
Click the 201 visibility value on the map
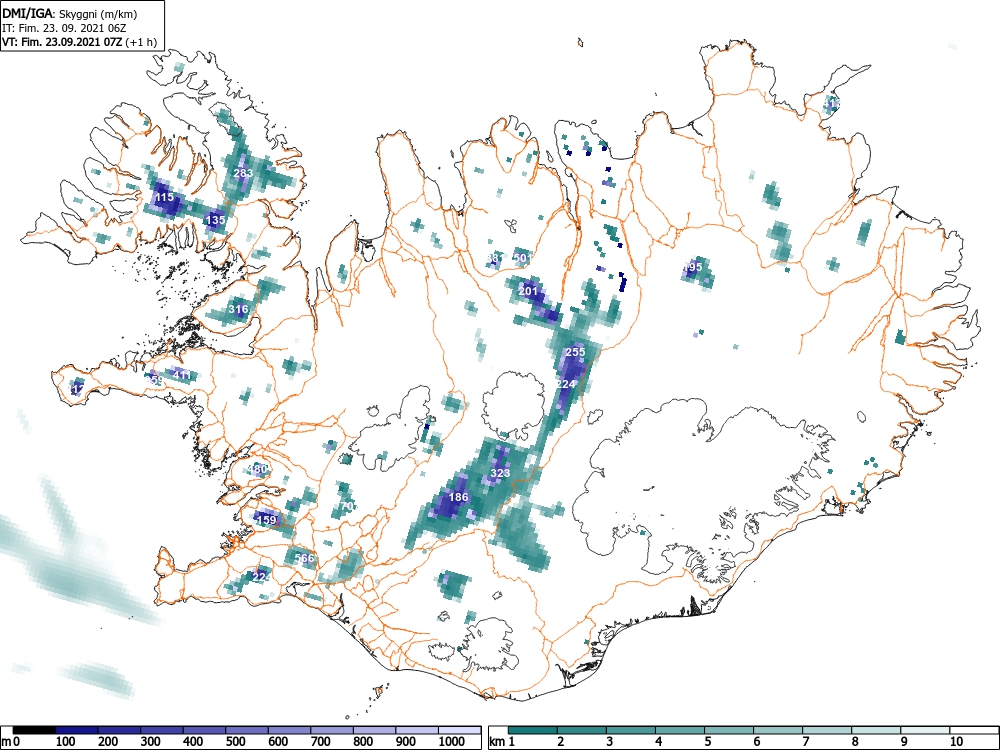click(528, 291)
